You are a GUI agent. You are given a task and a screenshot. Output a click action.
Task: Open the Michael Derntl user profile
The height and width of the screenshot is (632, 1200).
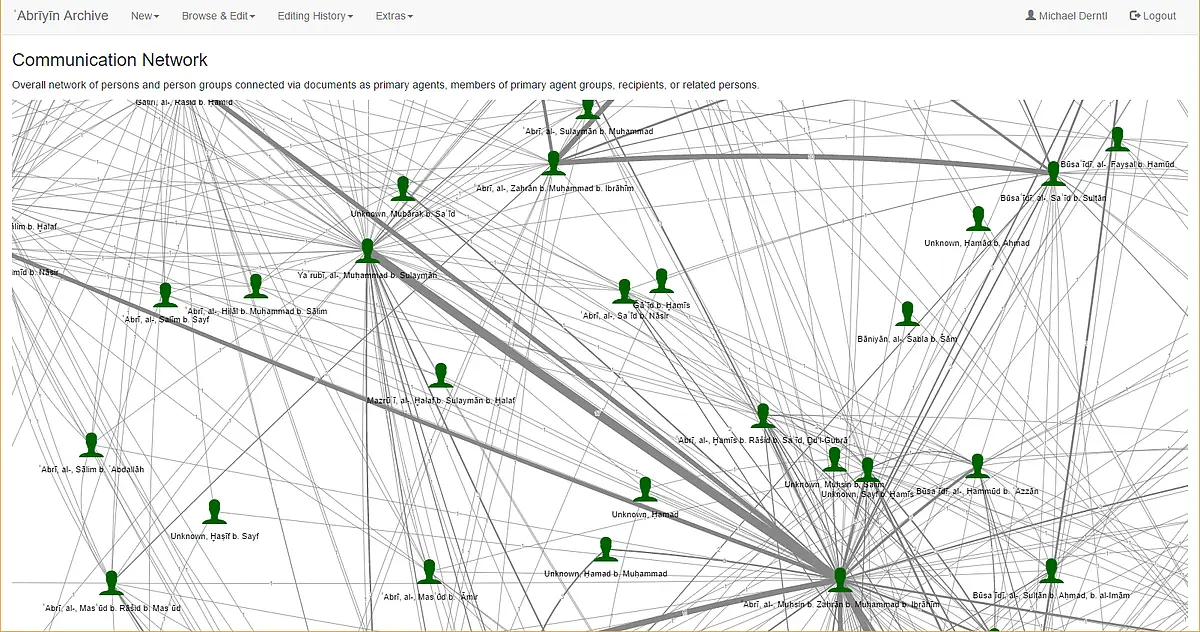(x=1068, y=16)
